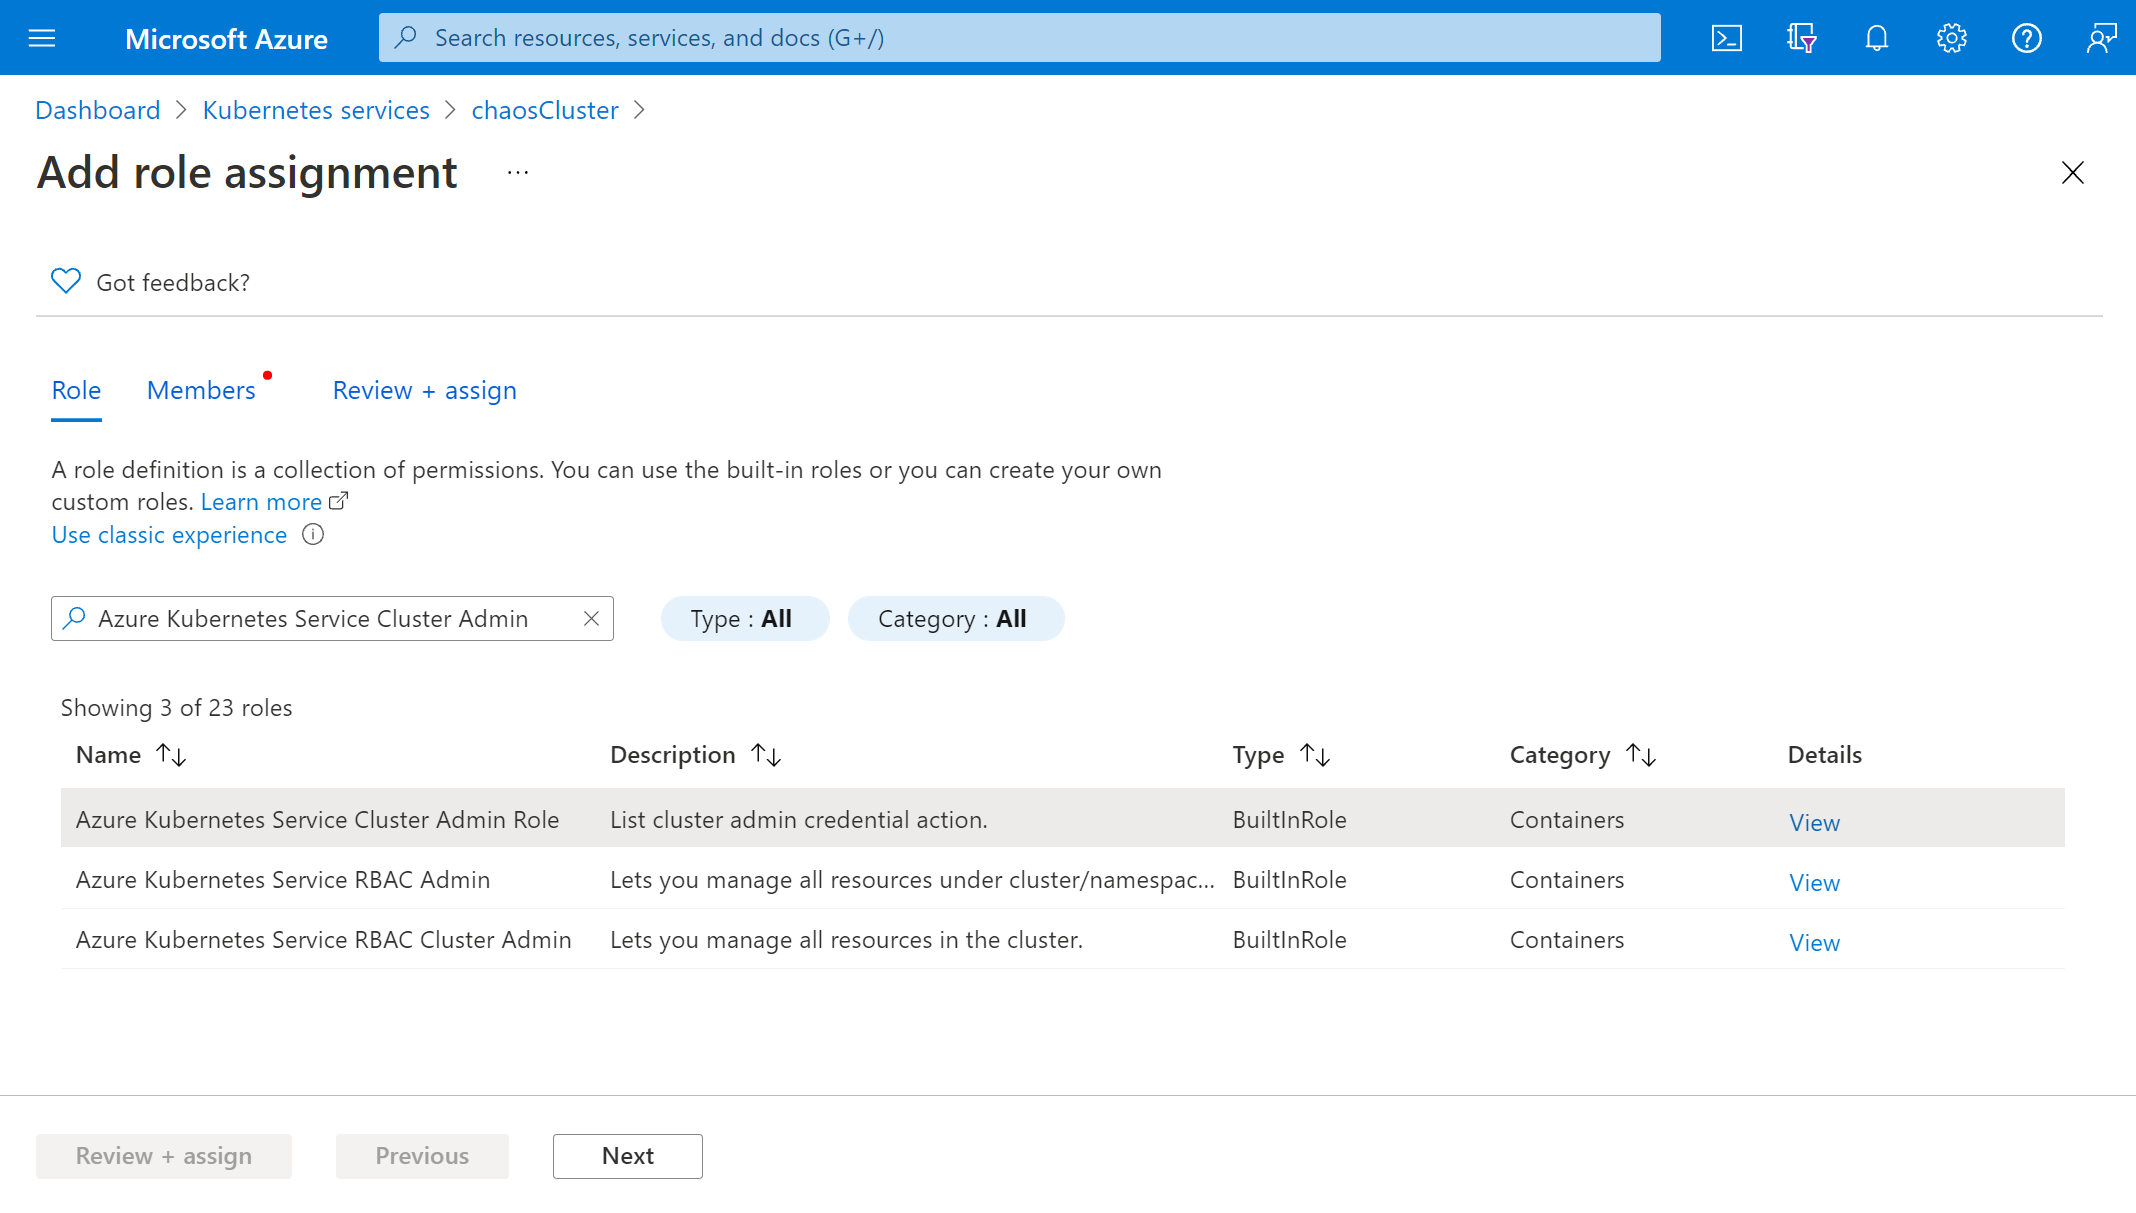The image size is (2136, 1213).
Task: Open Azure Cloud Shell terminal icon
Action: point(1727,37)
